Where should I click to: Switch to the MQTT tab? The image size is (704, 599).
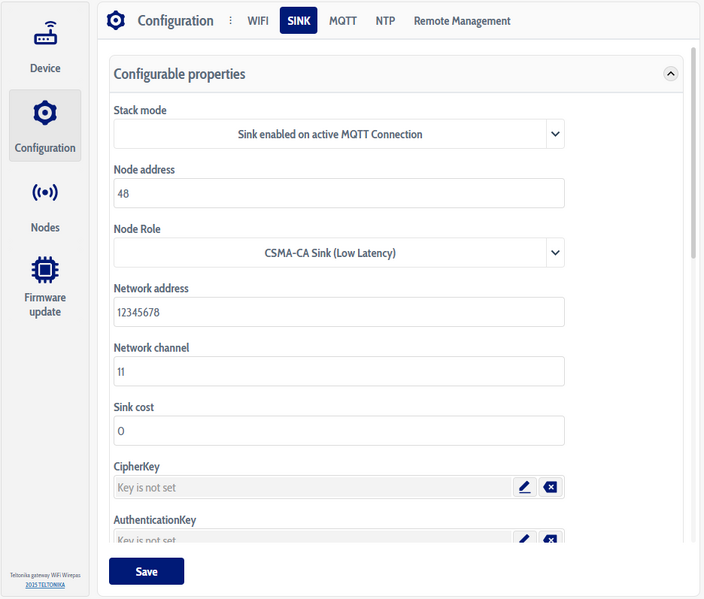(343, 21)
